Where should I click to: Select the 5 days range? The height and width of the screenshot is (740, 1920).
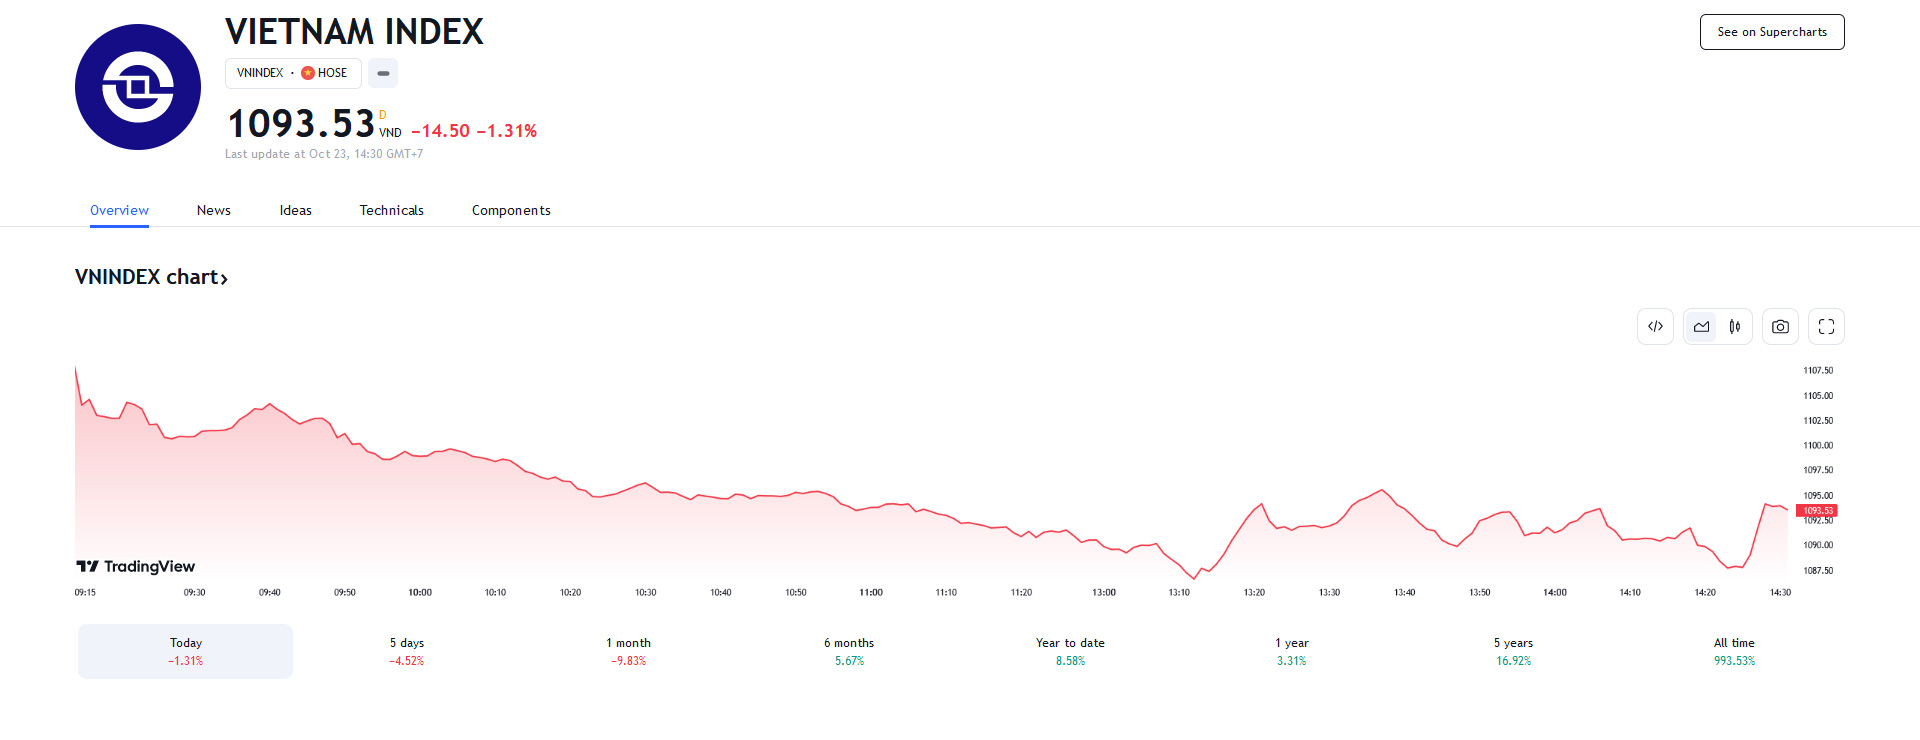coord(407,651)
